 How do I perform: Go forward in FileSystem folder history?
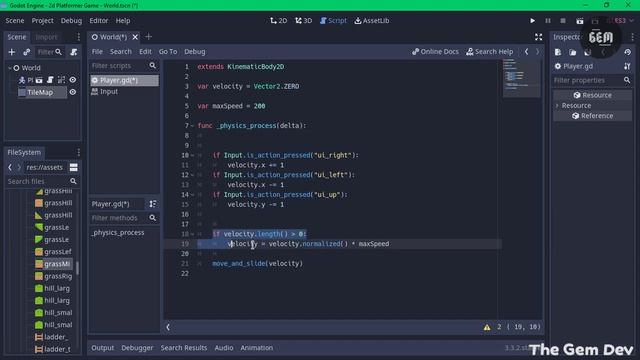[x=18, y=167]
